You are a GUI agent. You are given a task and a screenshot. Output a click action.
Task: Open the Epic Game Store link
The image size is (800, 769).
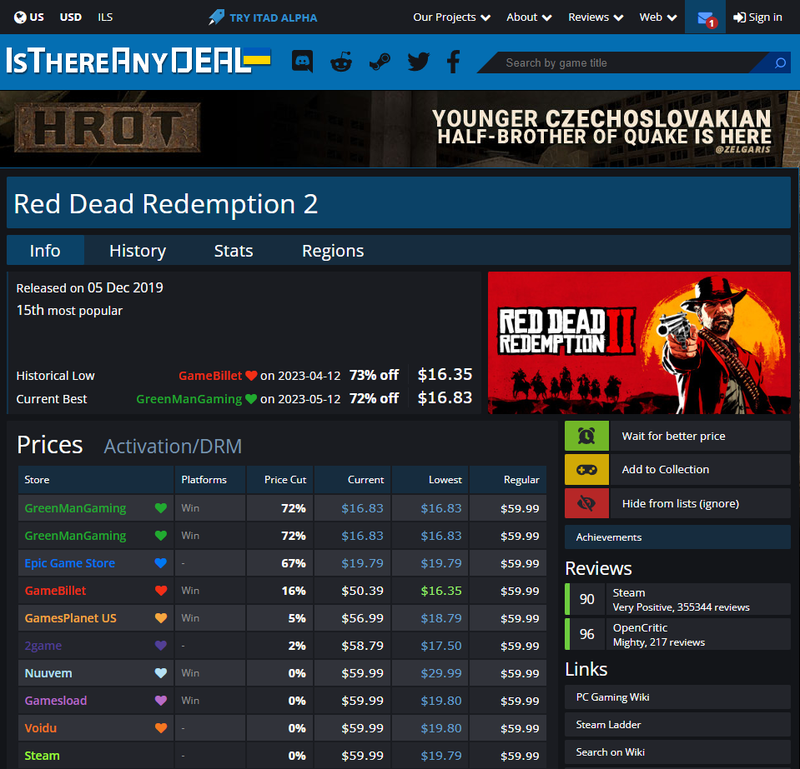click(x=70, y=563)
